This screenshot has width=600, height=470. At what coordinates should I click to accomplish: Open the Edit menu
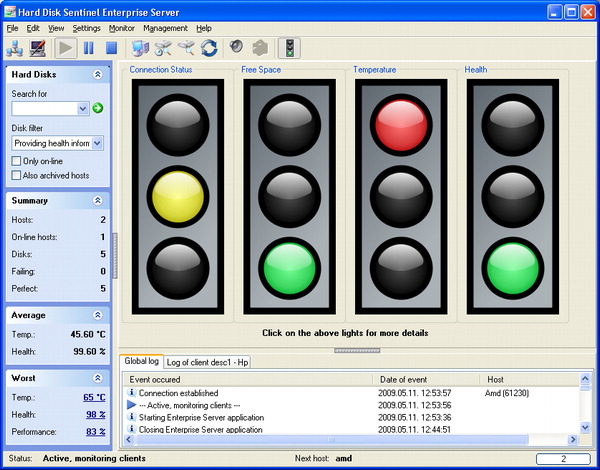pyautogui.click(x=33, y=28)
